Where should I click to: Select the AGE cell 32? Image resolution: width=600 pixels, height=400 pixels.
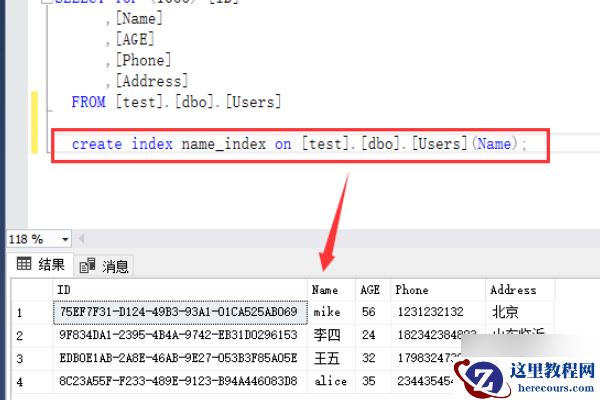(373, 358)
